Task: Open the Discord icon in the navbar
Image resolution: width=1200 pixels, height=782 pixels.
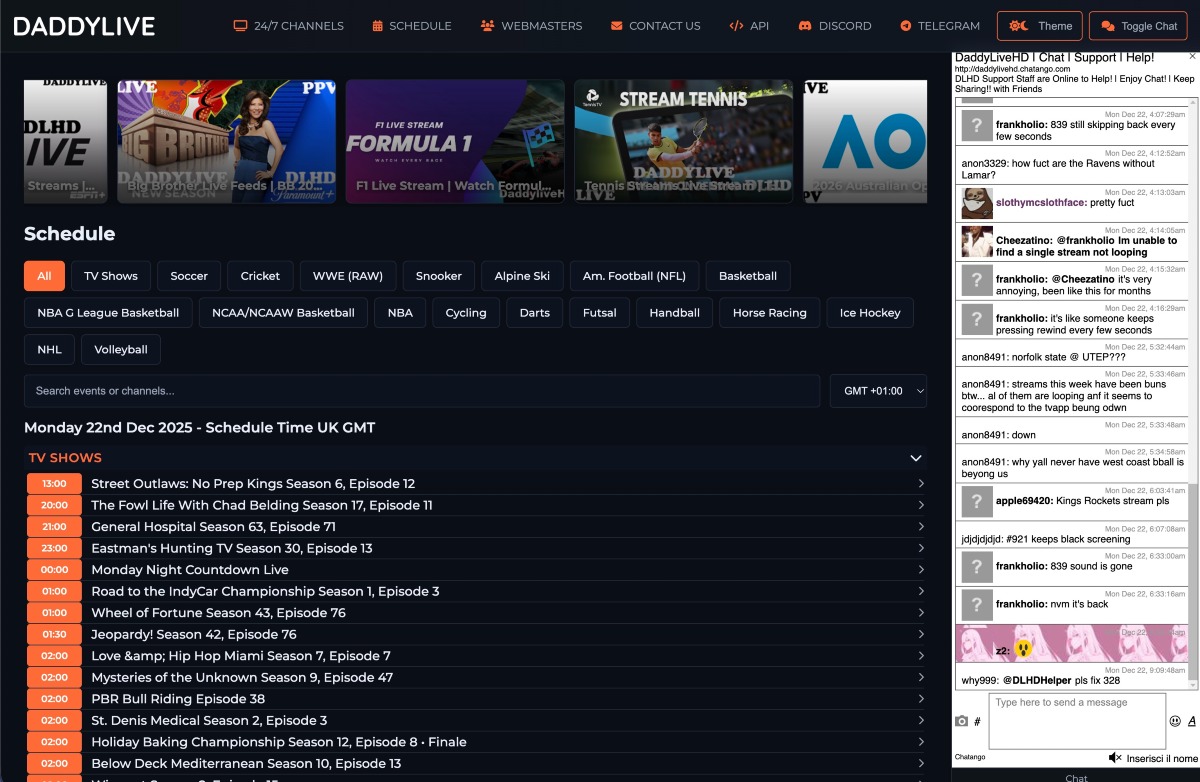Action: pos(806,25)
